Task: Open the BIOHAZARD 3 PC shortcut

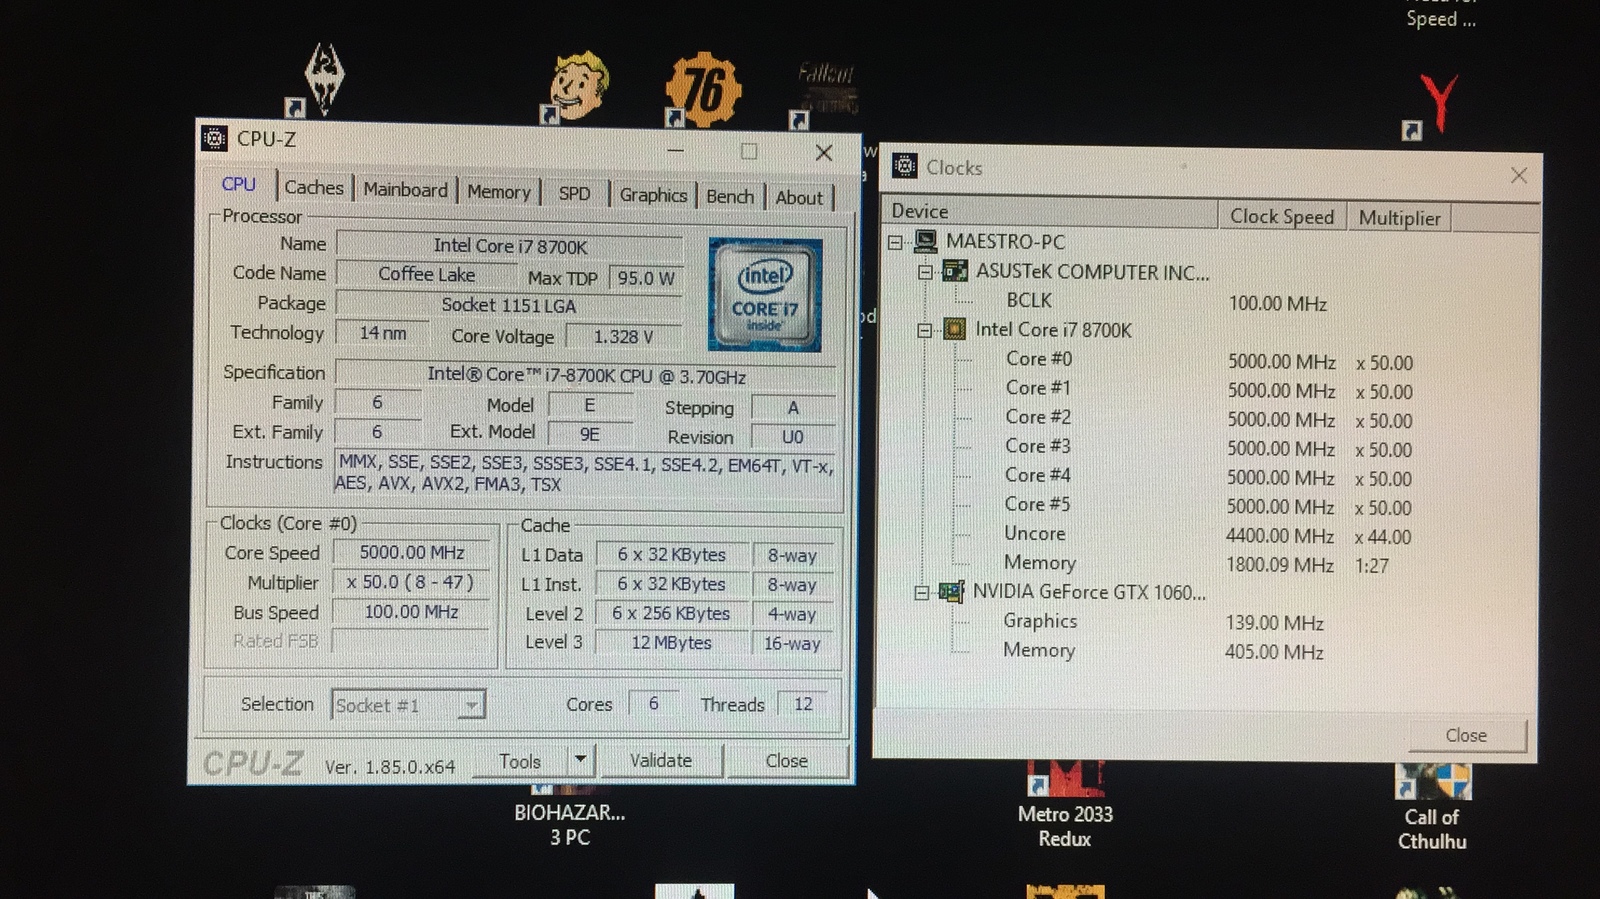Action: pyautogui.click(x=570, y=816)
